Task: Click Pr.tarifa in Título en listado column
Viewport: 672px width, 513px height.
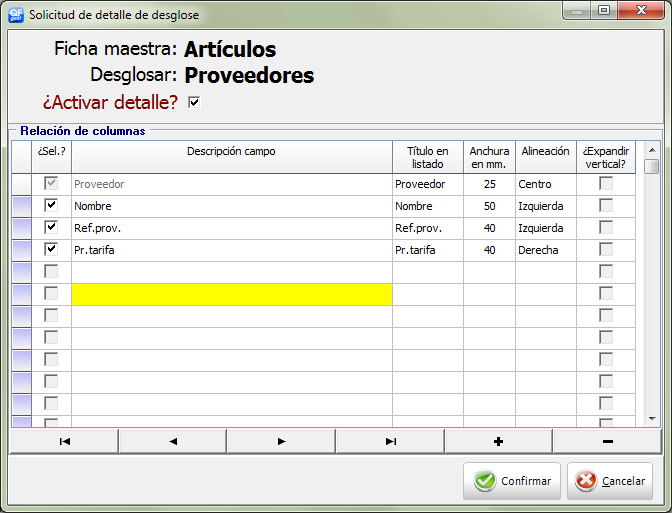Action: (x=428, y=250)
